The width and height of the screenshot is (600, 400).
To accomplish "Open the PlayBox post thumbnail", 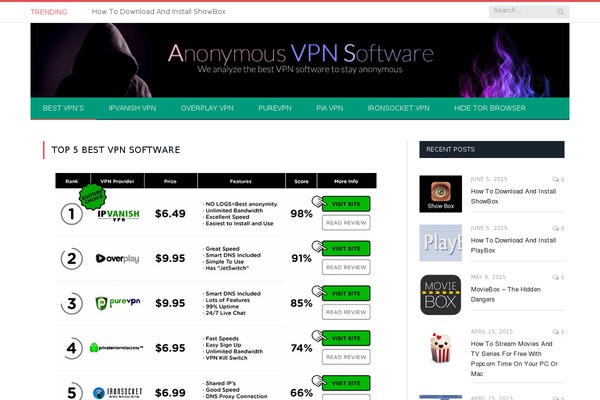I will (x=440, y=243).
